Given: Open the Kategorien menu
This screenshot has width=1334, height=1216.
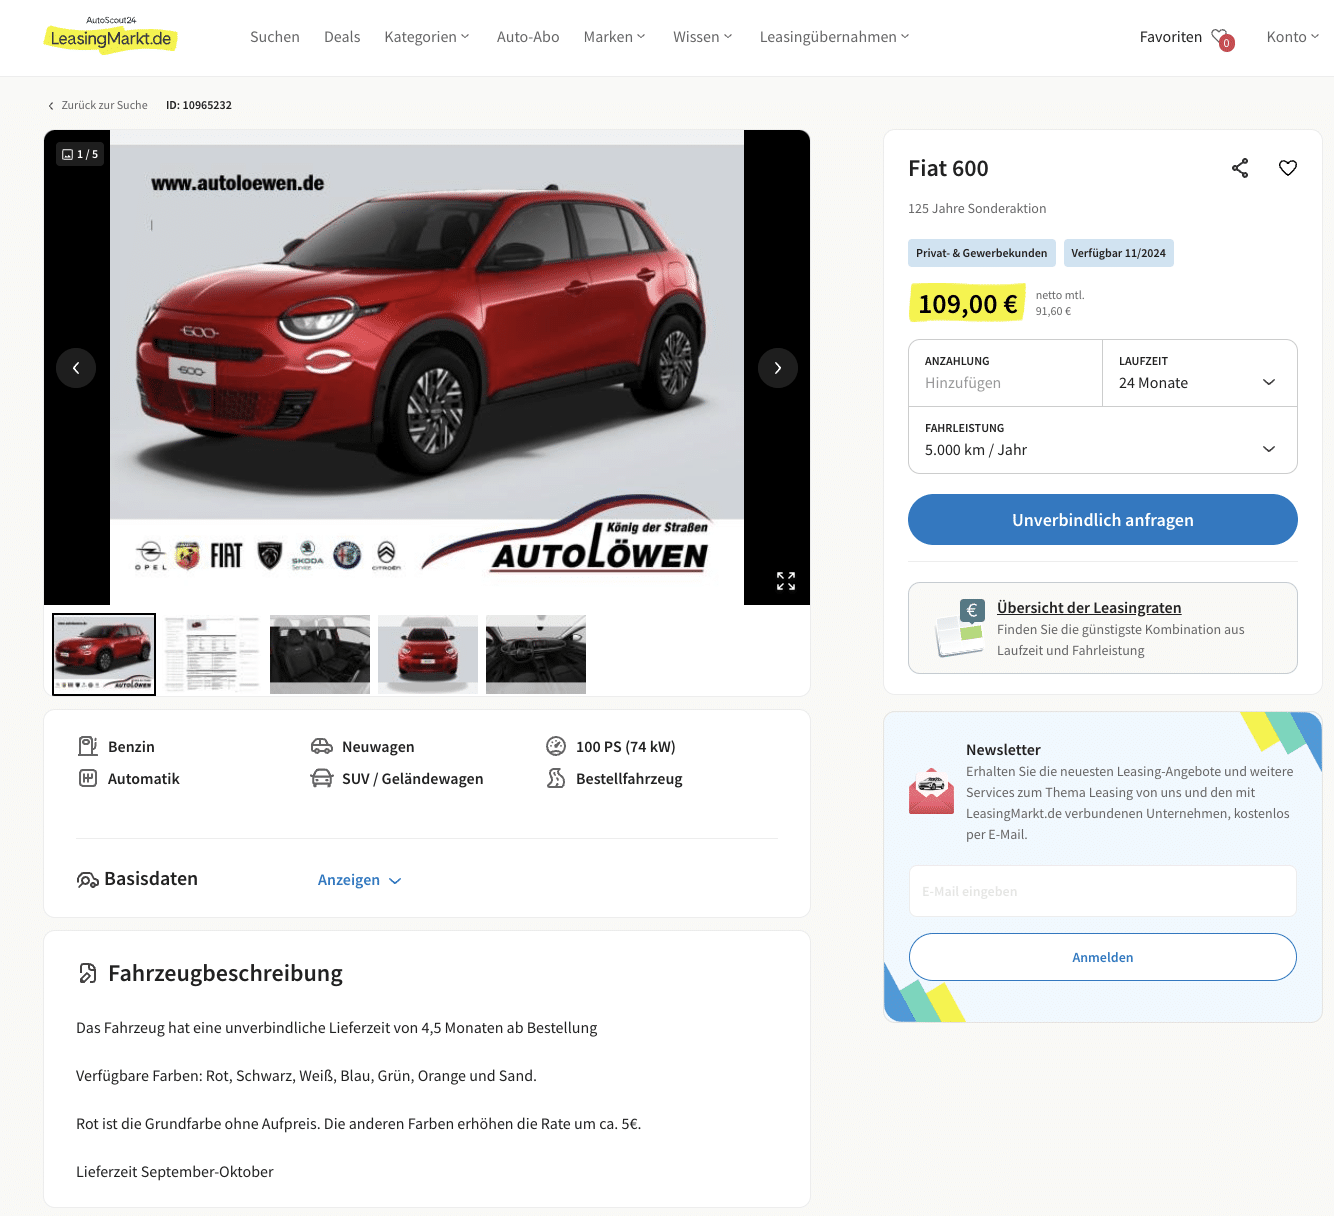Looking at the screenshot, I should pyautogui.click(x=427, y=37).
